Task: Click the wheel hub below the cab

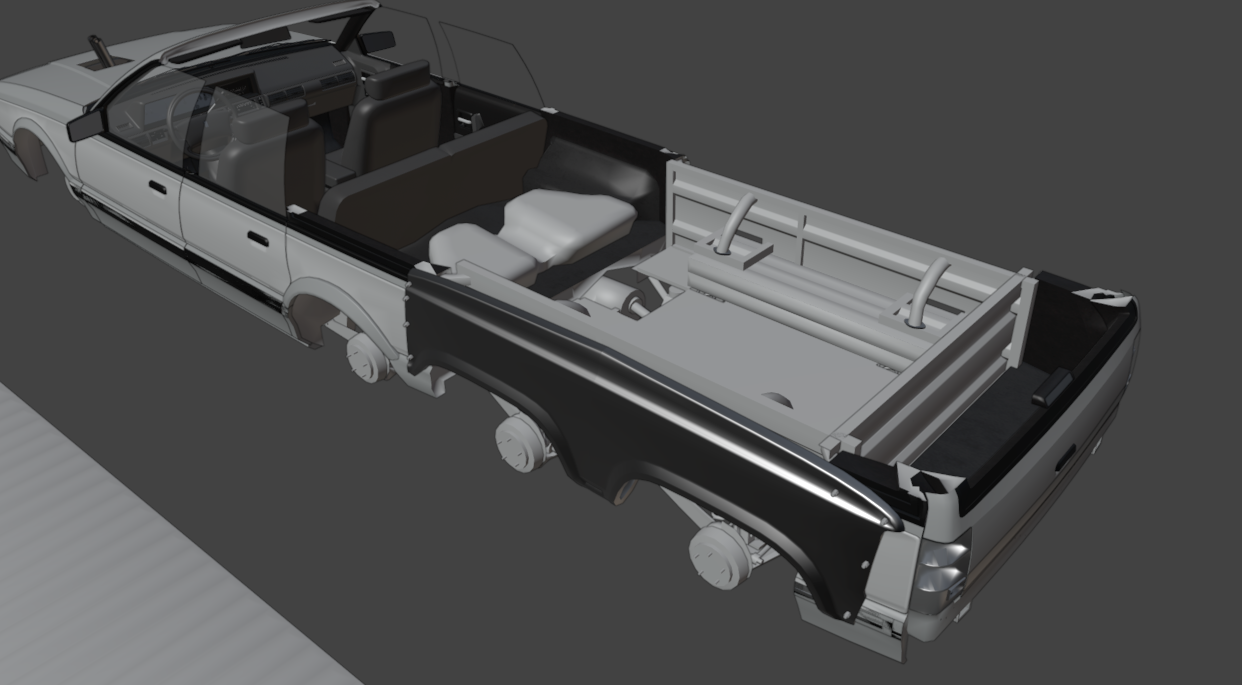Action: click(x=369, y=357)
